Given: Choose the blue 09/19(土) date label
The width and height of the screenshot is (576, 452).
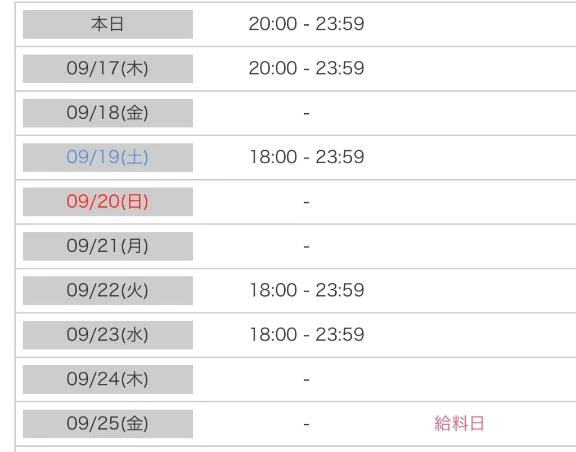Looking at the screenshot, I should (108, 157).
